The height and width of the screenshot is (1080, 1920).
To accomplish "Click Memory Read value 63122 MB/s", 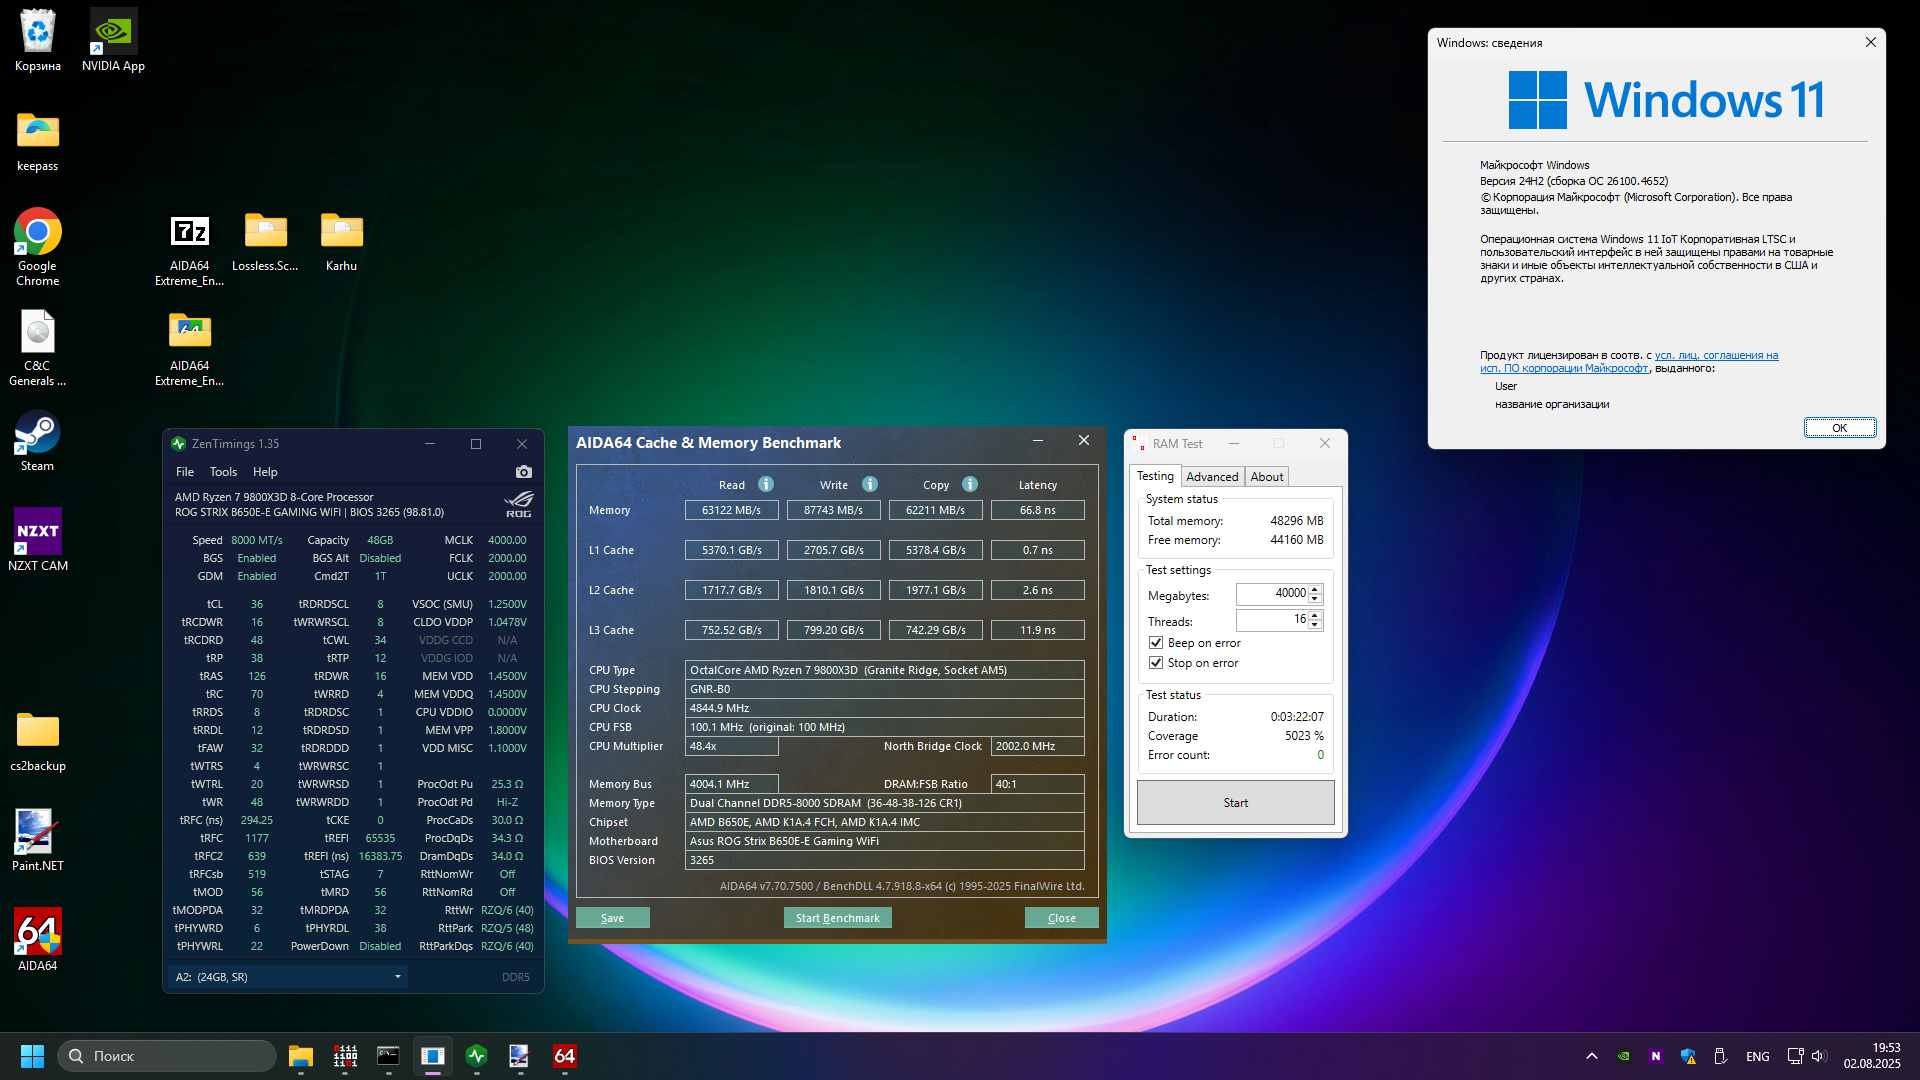I will [731, 510].
